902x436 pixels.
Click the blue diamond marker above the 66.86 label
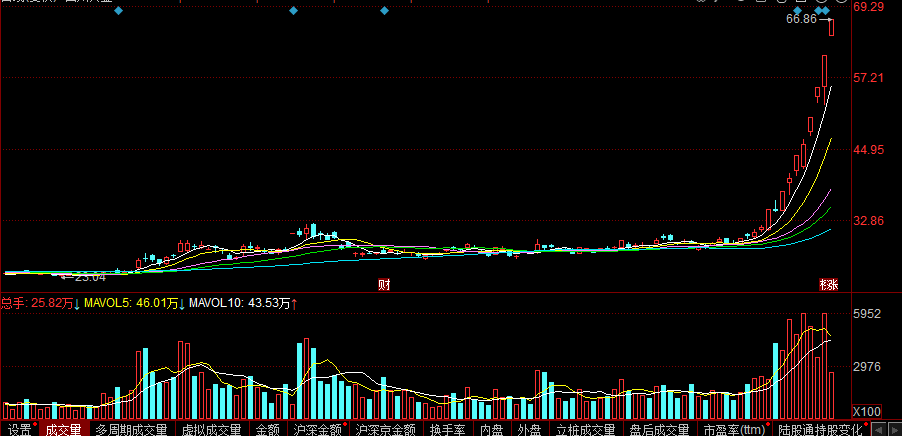797,10
